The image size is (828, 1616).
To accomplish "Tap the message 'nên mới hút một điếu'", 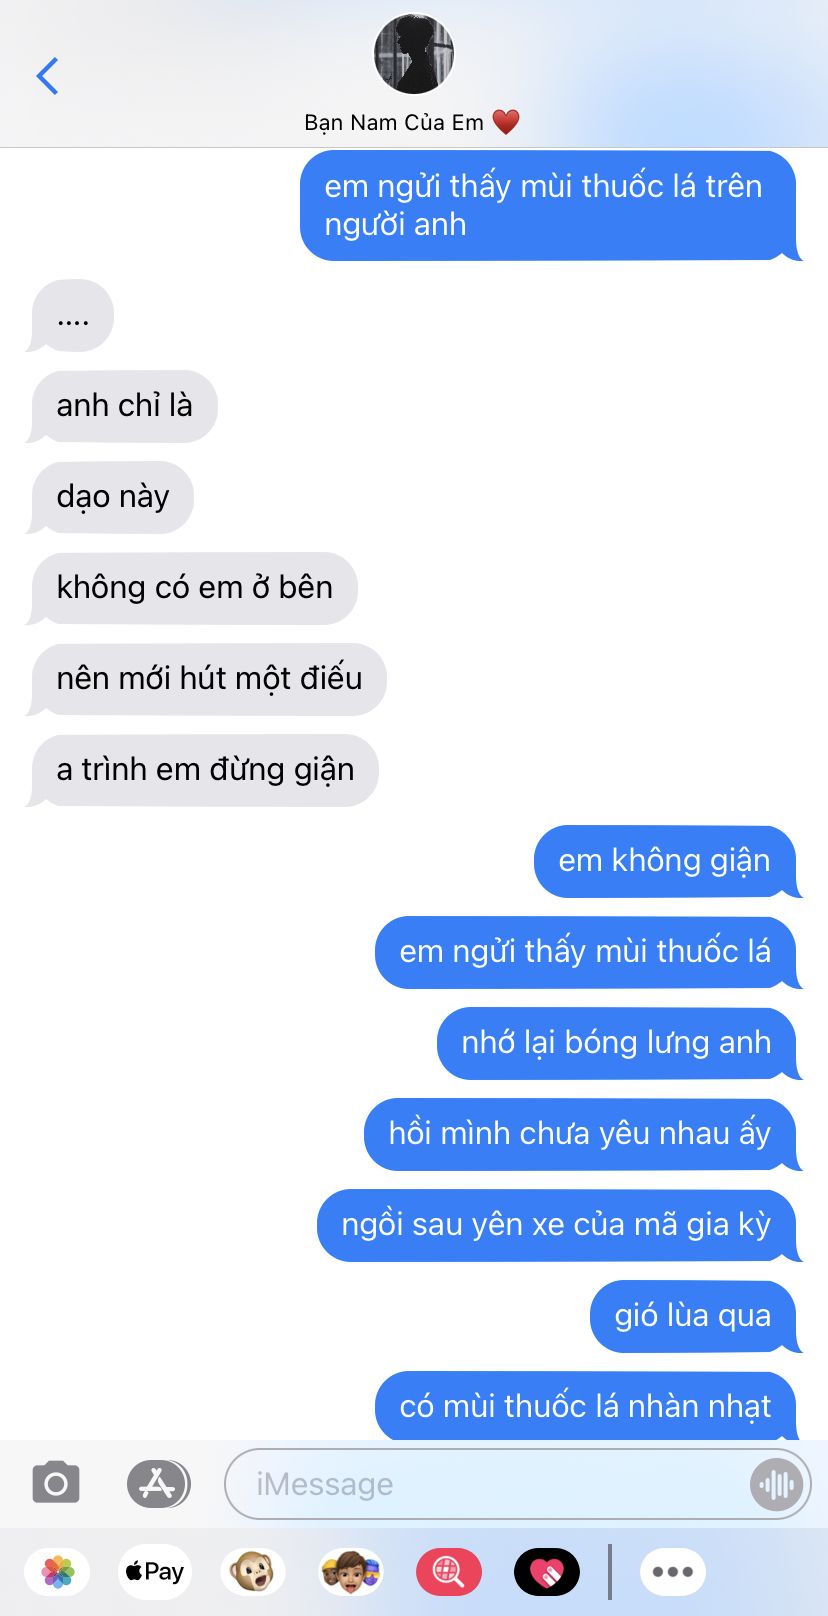I will click(209, 679).
